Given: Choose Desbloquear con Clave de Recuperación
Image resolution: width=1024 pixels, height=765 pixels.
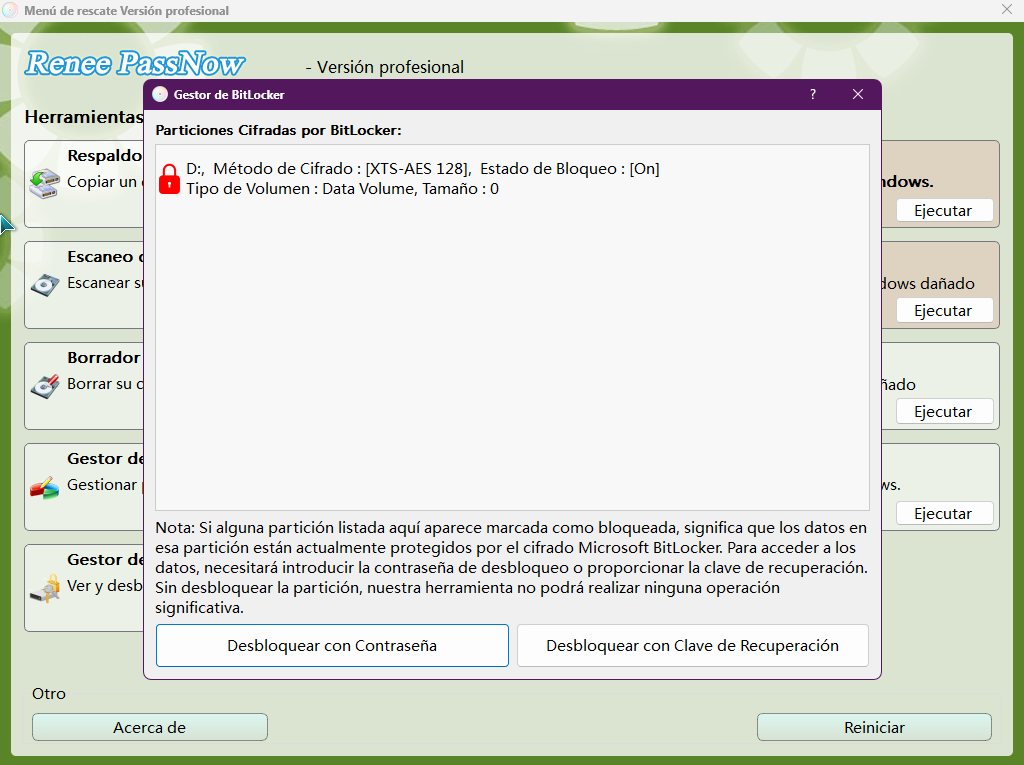Looking at the screenshot, I should coord(692,645).
